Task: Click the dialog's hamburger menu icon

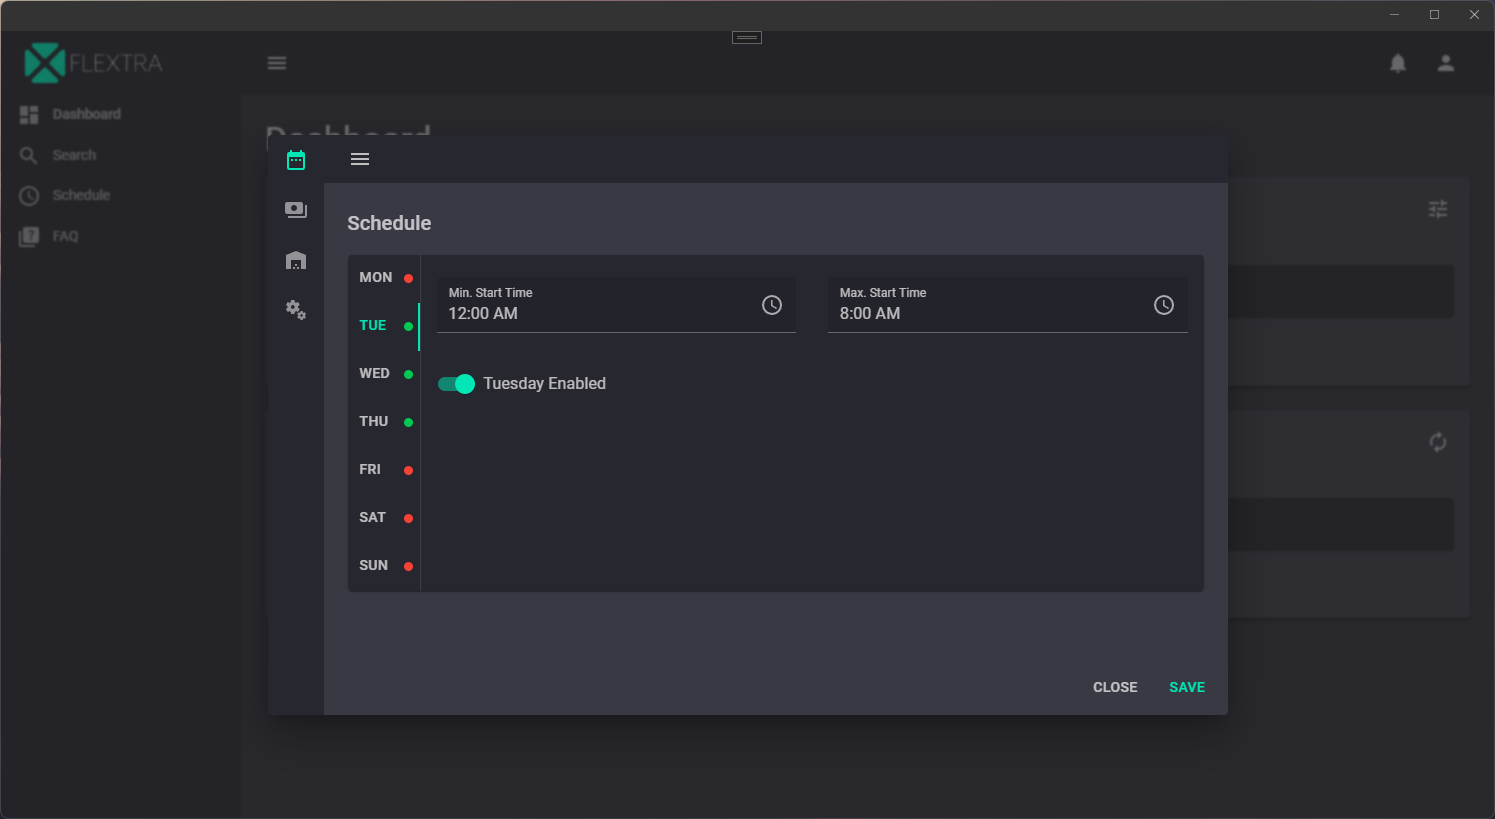Action: coord(360,159)
